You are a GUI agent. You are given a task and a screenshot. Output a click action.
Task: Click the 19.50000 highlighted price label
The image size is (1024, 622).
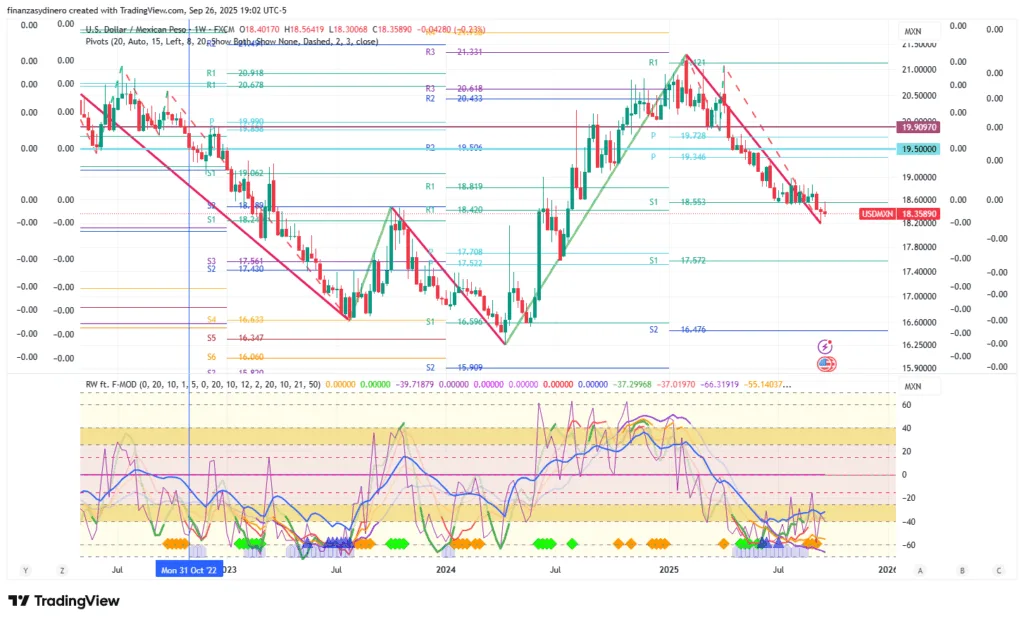918,149
